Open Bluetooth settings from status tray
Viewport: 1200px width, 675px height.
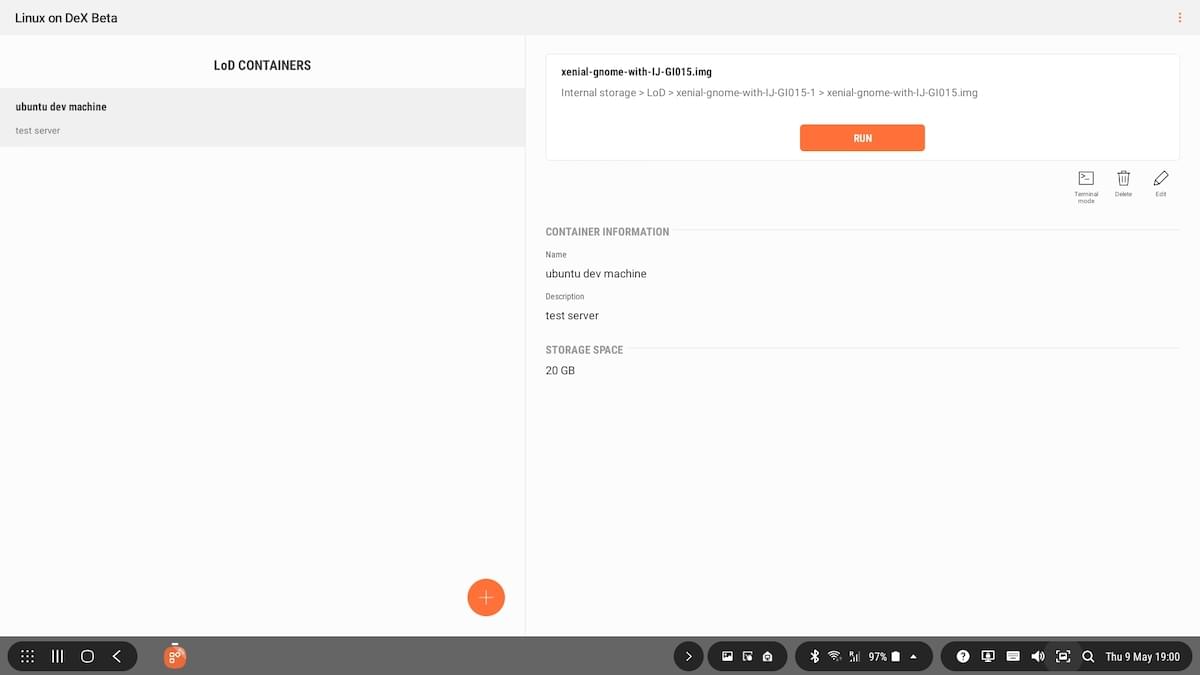click(814, 656)
